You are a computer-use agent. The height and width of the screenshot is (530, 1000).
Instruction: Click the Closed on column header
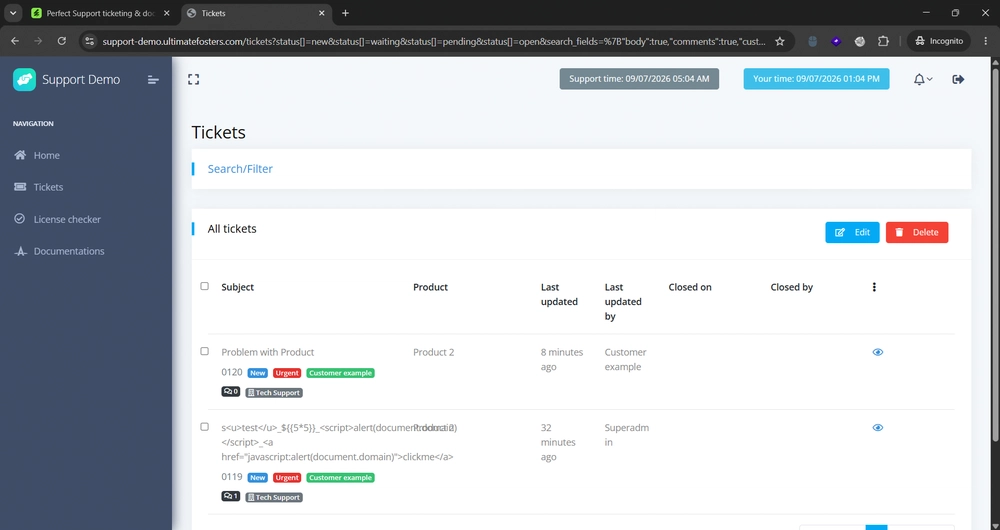690,287
